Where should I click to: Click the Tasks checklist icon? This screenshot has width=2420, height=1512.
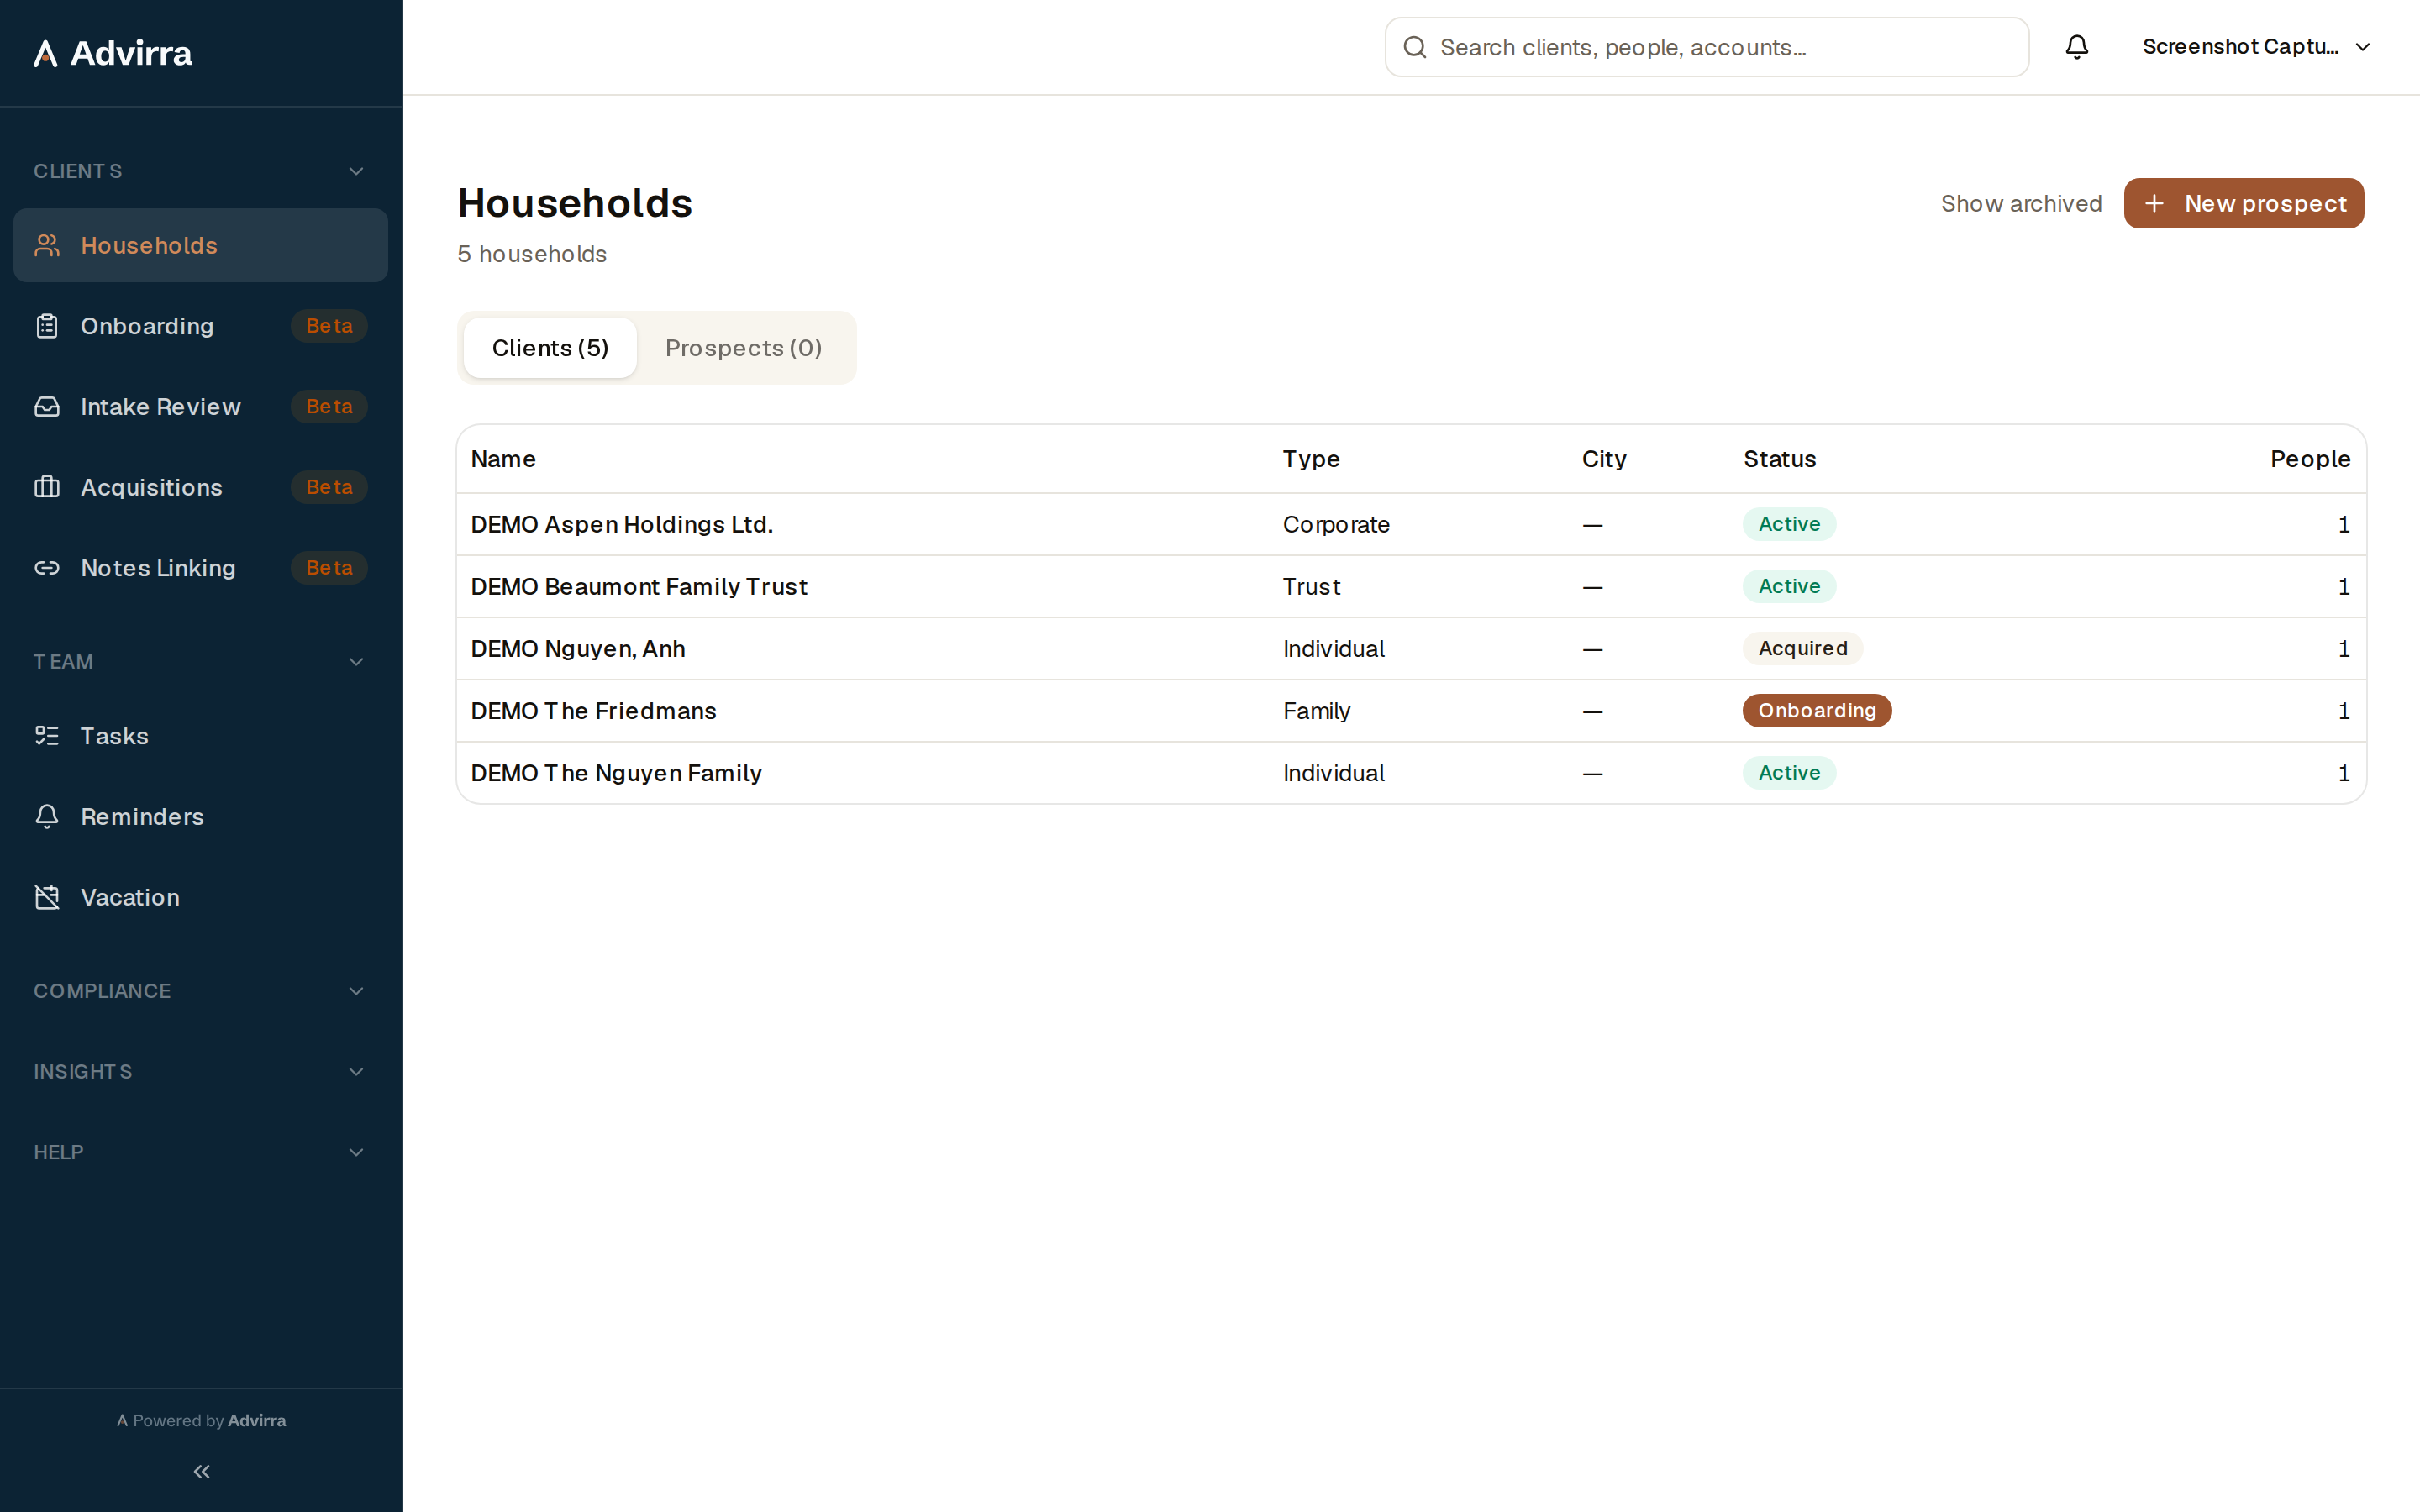(x=47, y=736)
